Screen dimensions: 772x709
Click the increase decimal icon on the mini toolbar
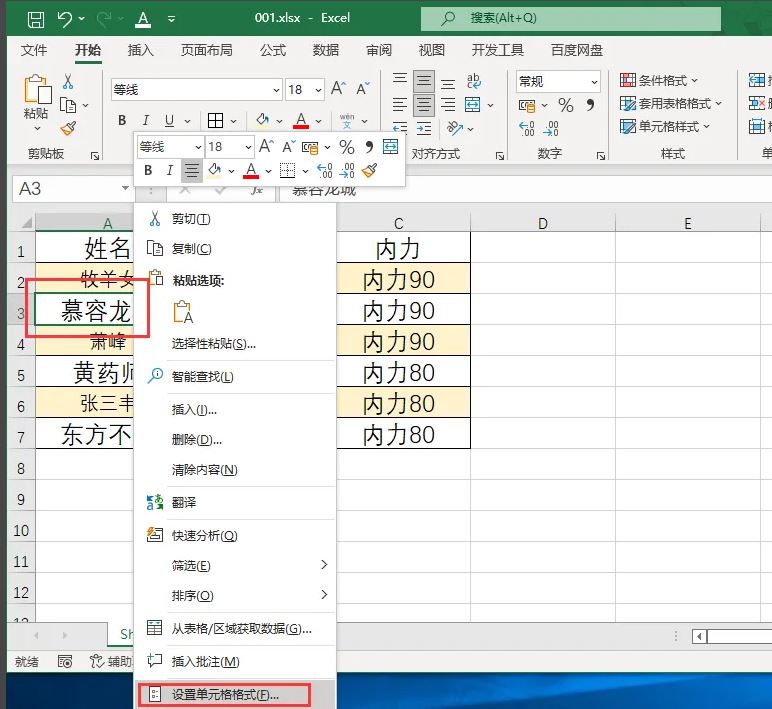324,170
